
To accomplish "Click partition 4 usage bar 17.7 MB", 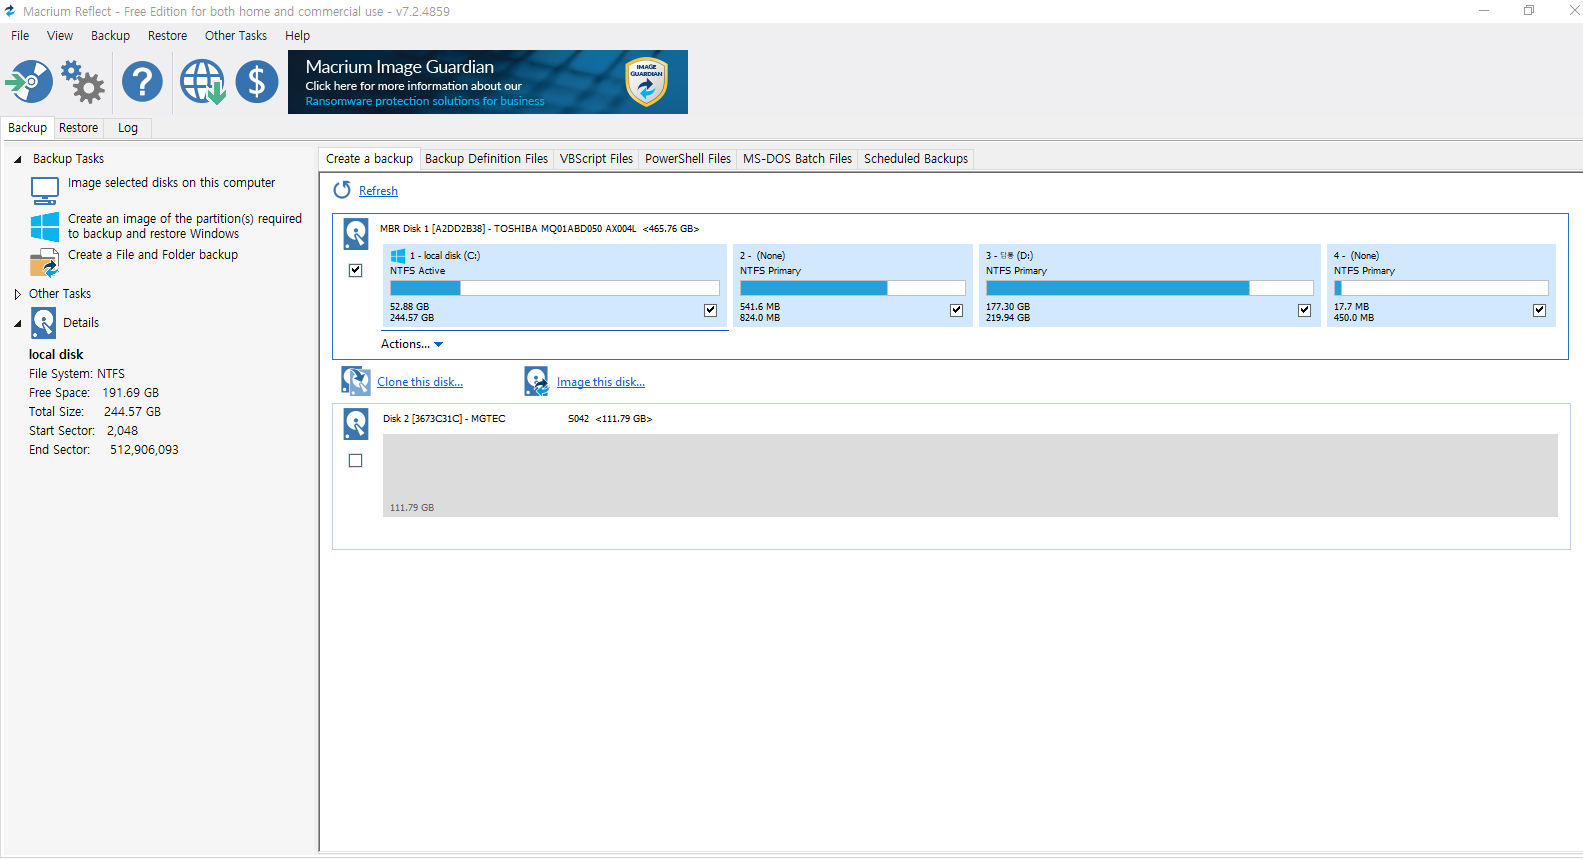I will 1440,288.
